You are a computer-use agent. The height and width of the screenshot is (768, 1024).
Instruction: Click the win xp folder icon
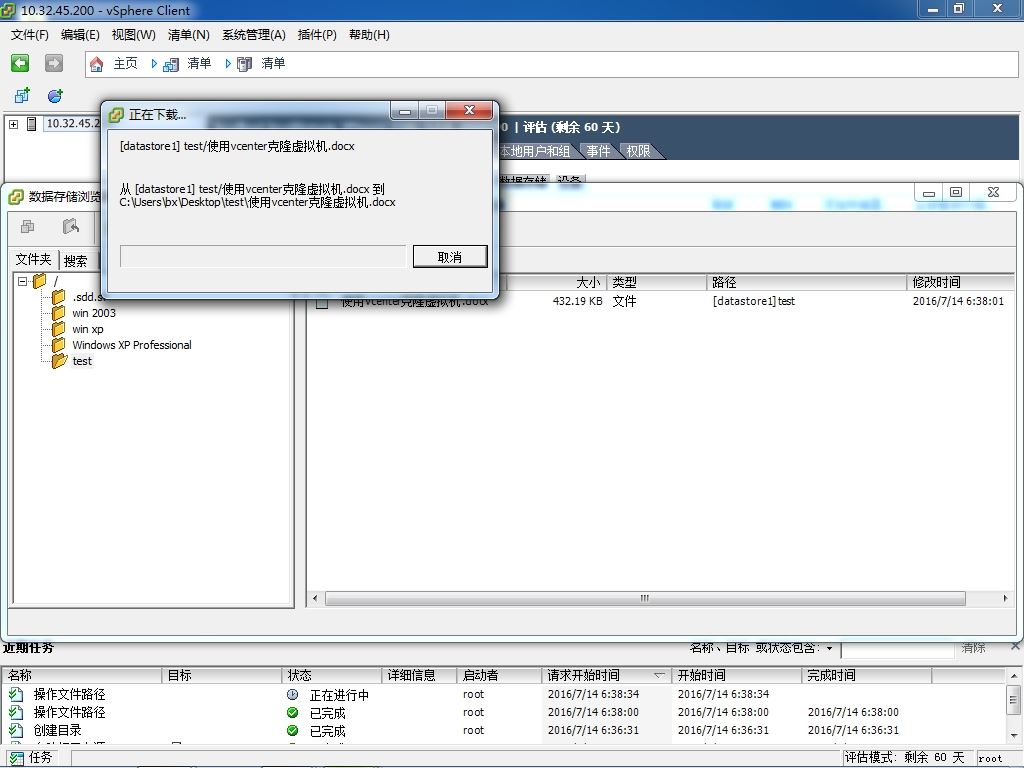(x=59, y=328)
